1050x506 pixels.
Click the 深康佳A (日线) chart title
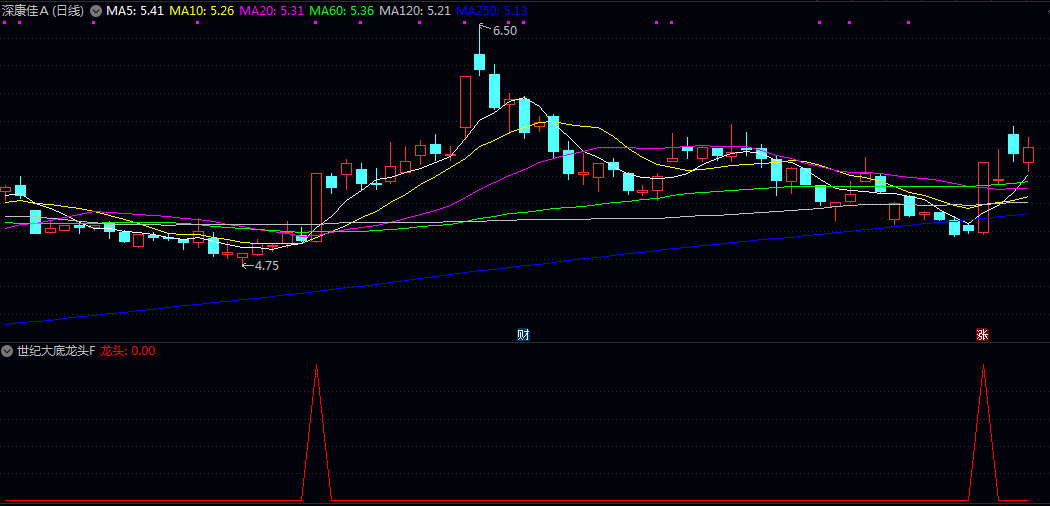click(x=43, y=10)
